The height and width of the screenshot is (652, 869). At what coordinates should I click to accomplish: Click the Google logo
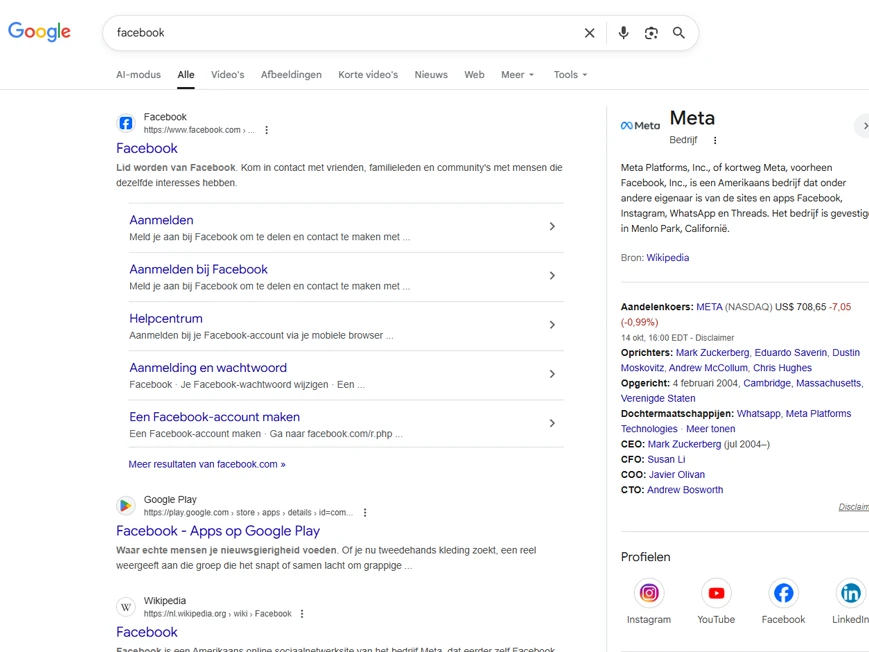tap(40, 32)
